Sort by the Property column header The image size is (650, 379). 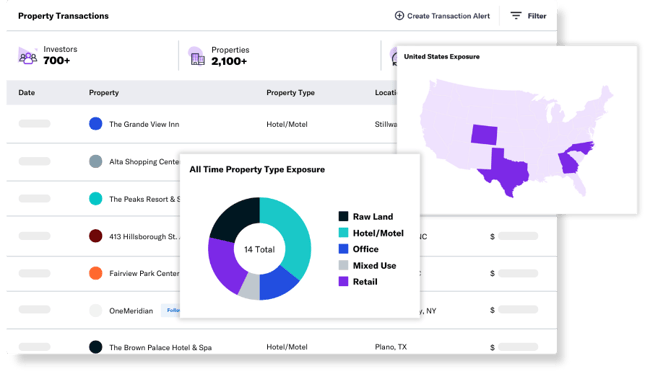104,92
